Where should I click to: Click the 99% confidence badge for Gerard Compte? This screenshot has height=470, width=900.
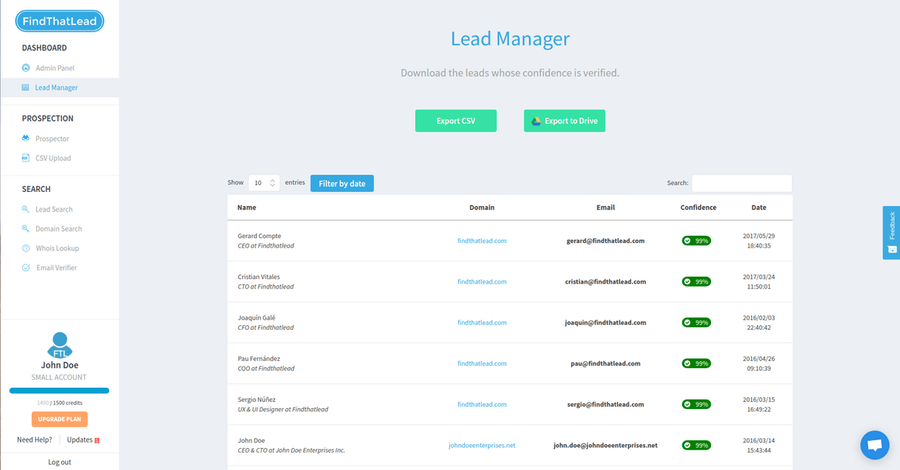(696, 240)
